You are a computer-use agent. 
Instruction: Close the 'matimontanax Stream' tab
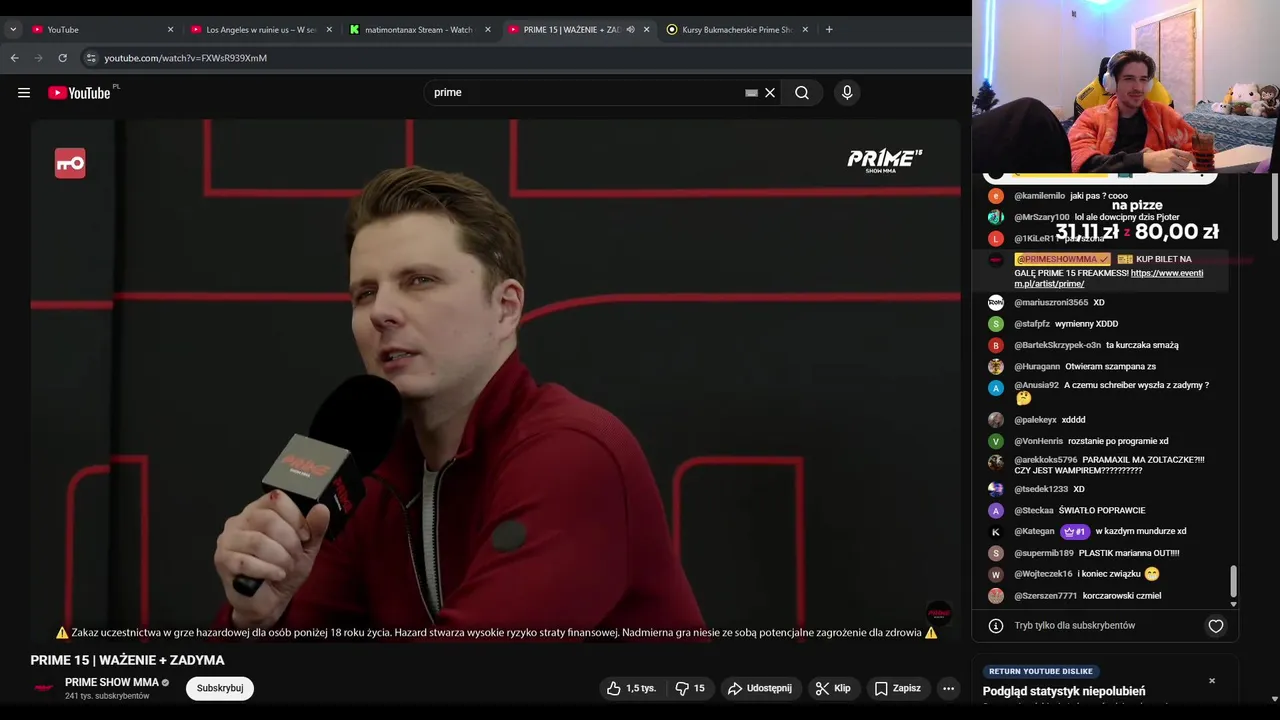[x=488, y=30]
